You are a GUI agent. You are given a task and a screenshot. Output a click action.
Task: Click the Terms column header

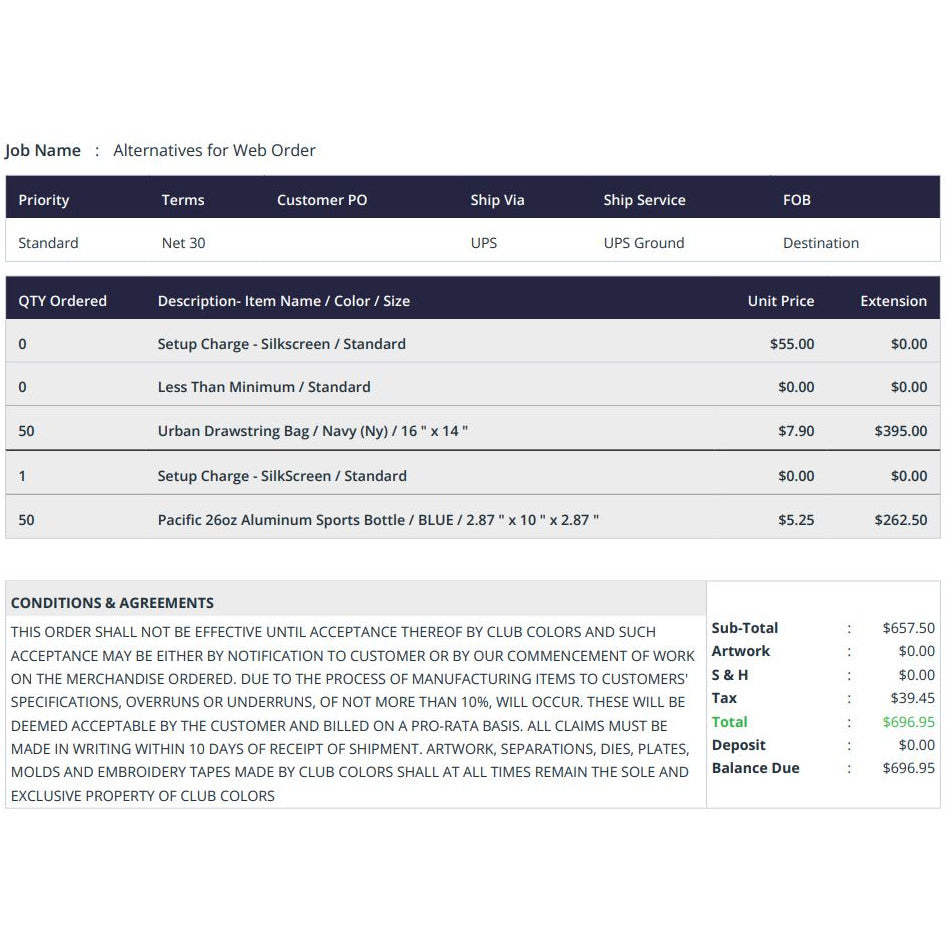(183, 200)
